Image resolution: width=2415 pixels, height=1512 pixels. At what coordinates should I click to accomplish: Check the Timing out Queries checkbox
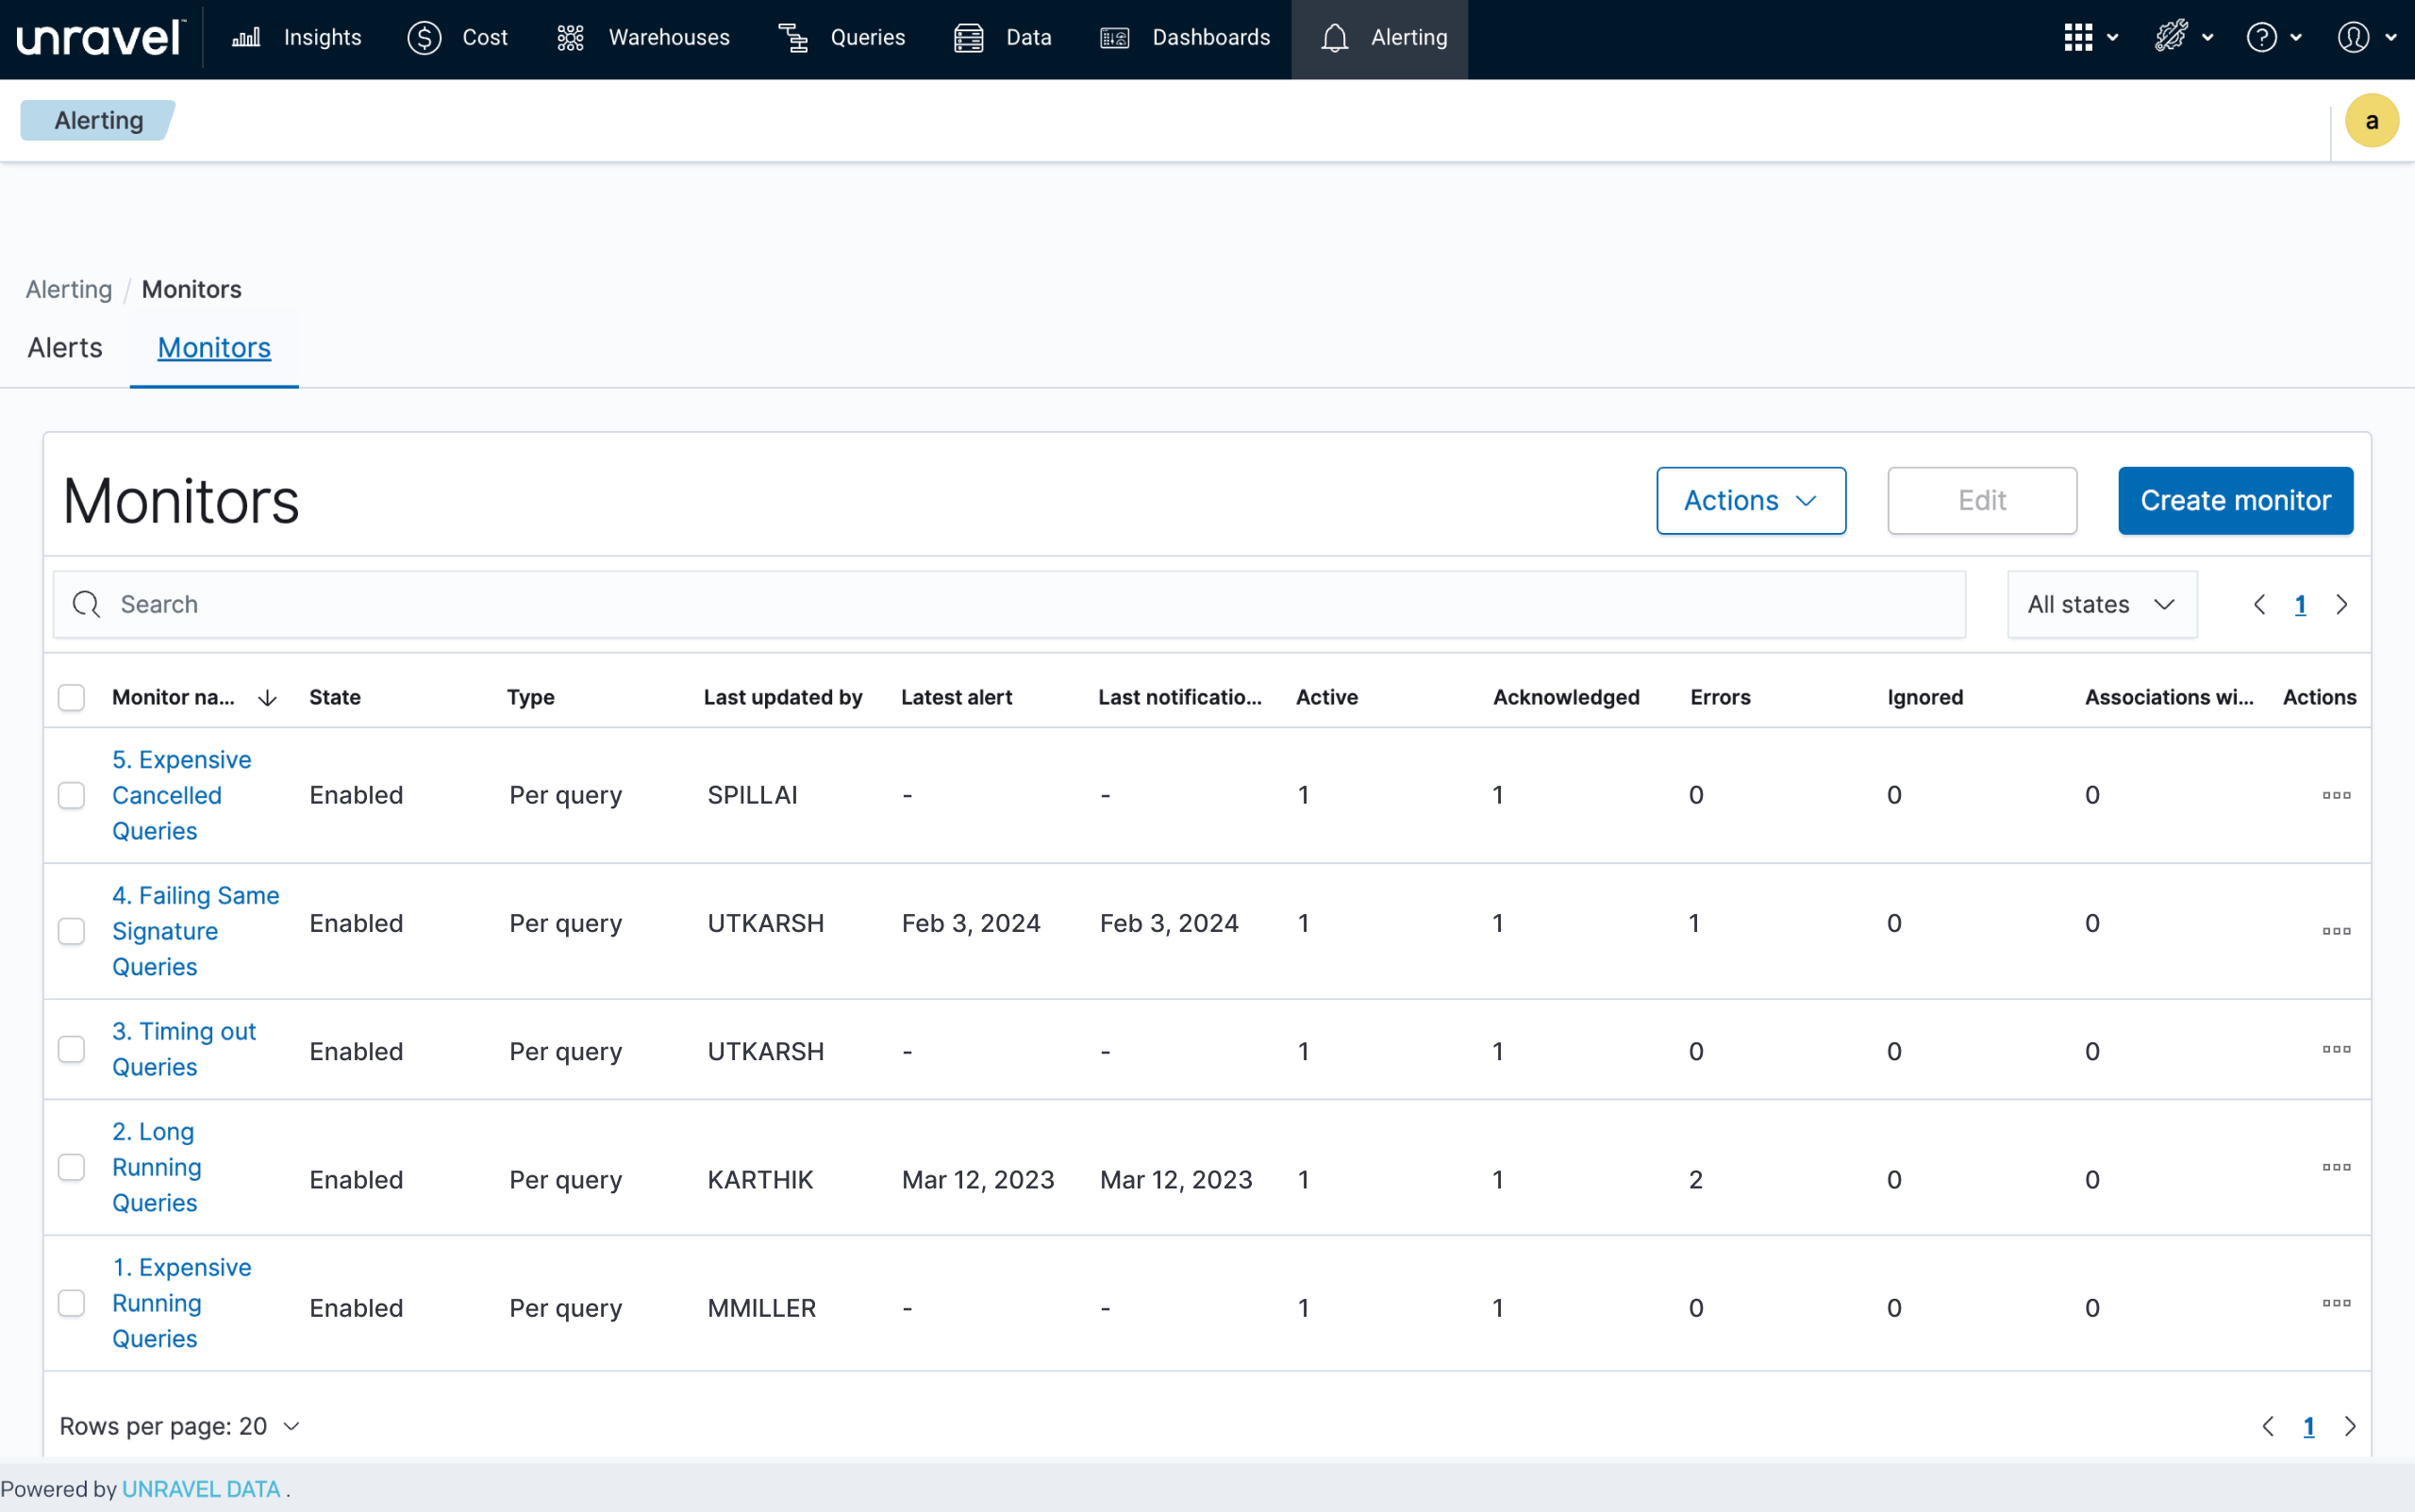pyautogui.click(x=71, y=1049)
